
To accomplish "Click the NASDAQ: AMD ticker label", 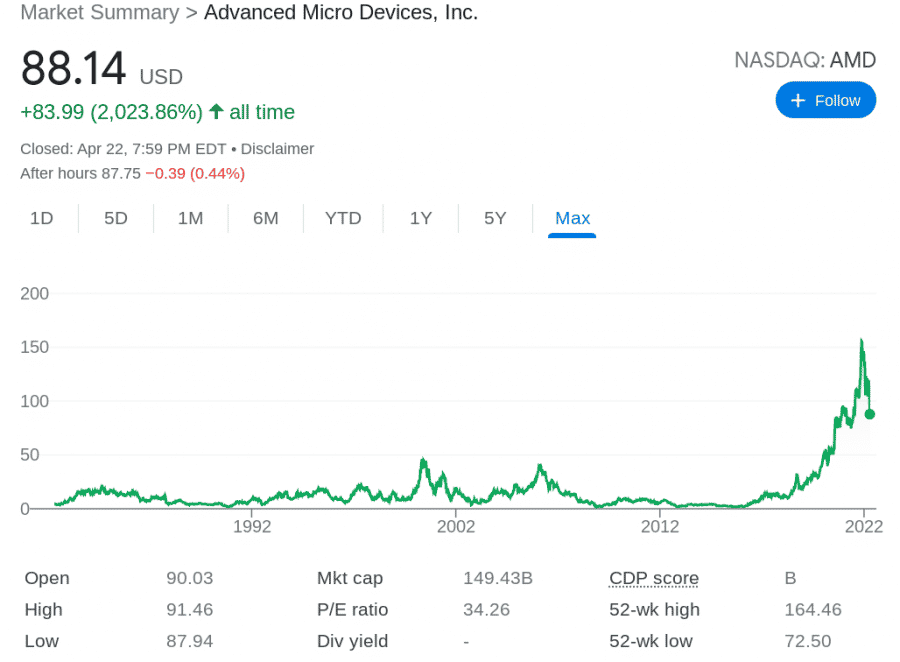I will [x=805, y=60].
